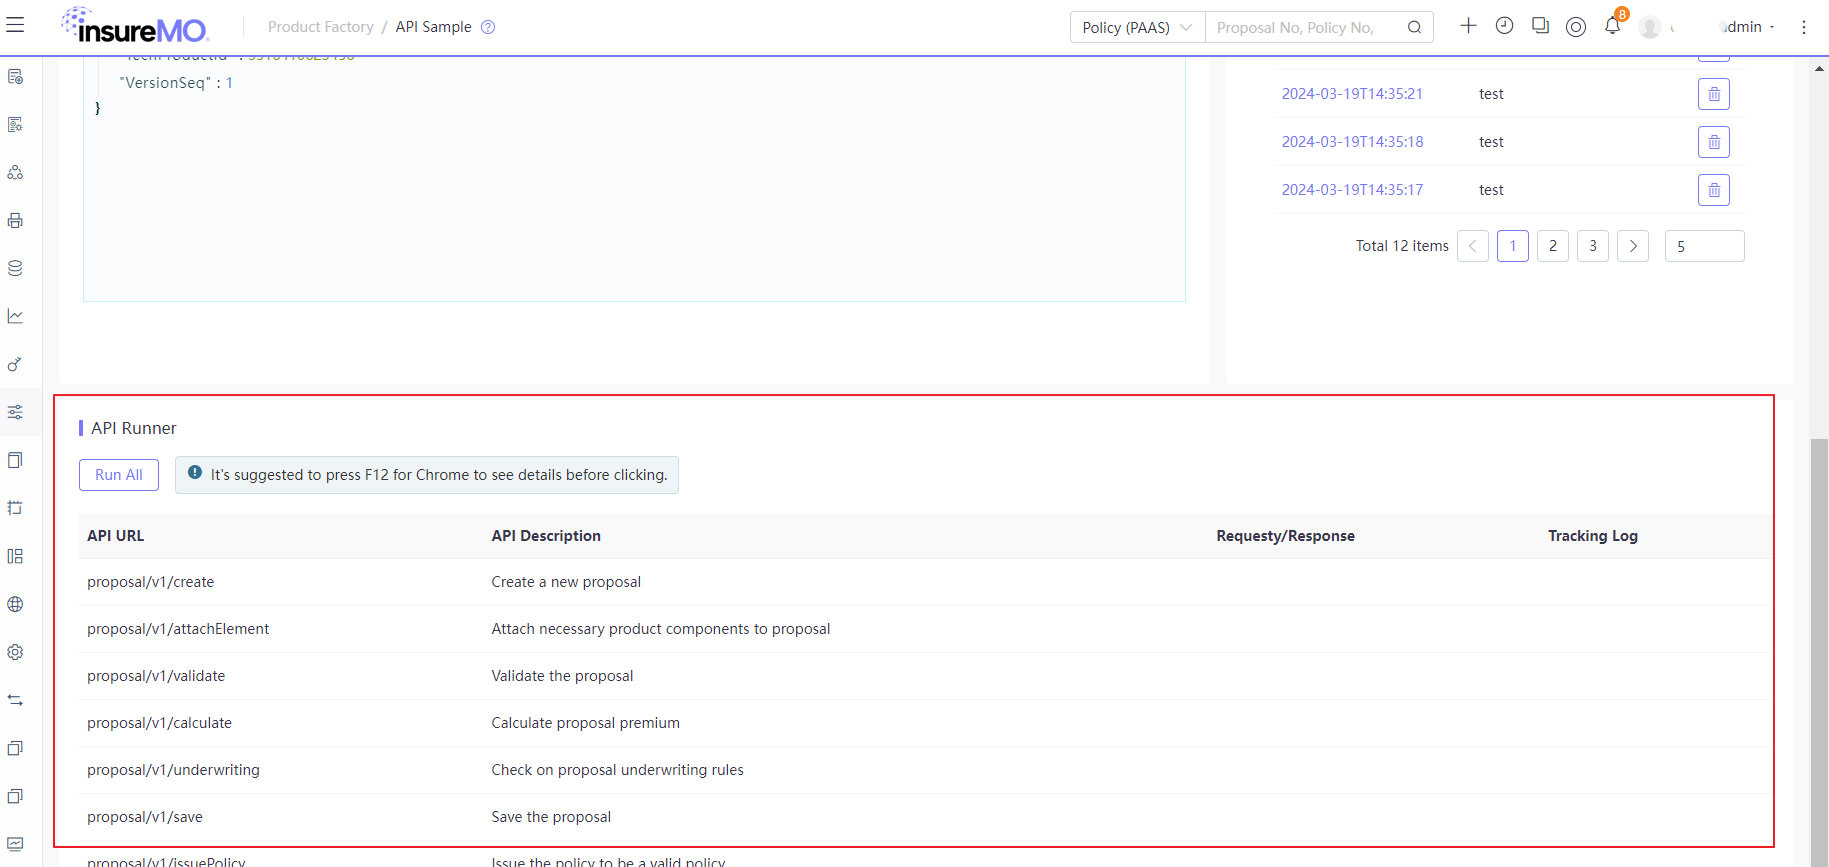1829x867 pixels.
Task: Expand the admin user dropdown
Action: click(x=1746, y=27)
